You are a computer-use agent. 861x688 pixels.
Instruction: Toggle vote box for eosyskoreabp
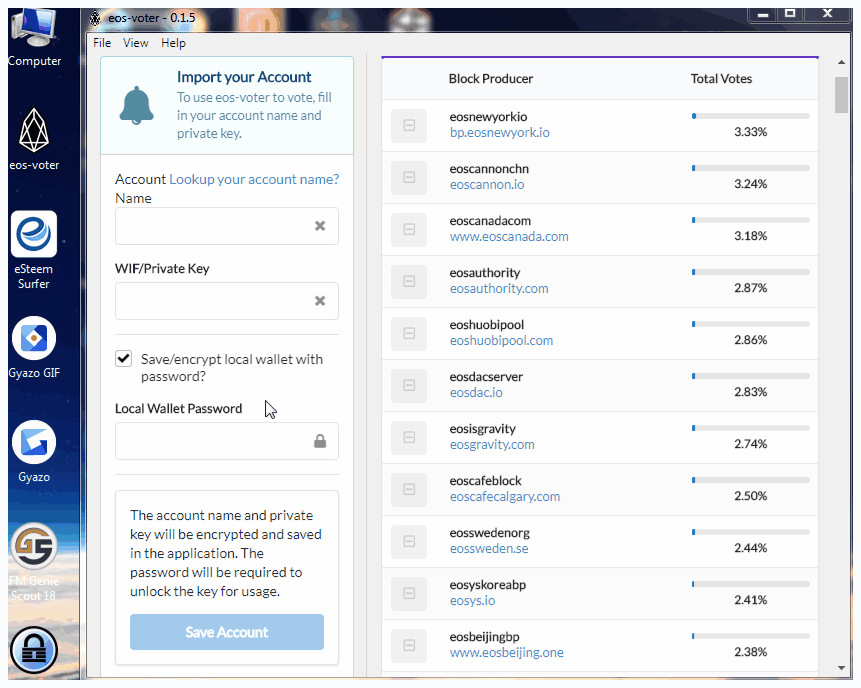click(x=409, y=593)
